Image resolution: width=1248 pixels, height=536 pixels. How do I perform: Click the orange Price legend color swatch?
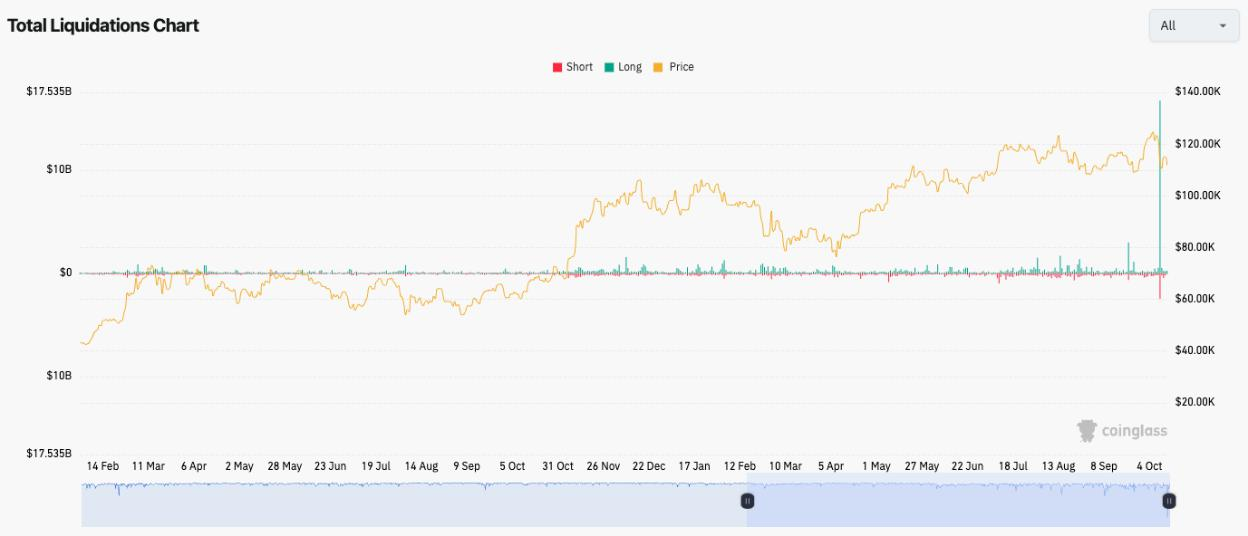tap(659, 67)
